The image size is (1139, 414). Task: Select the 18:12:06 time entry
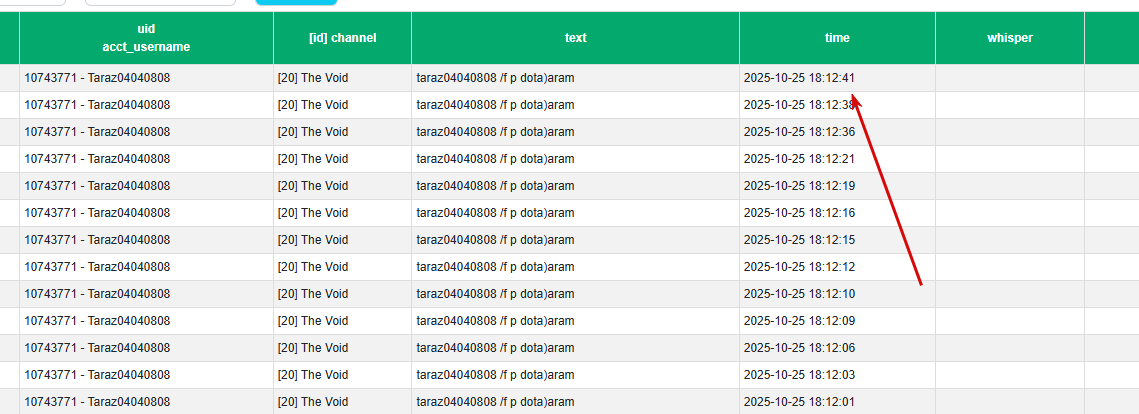tap(799, 348)
